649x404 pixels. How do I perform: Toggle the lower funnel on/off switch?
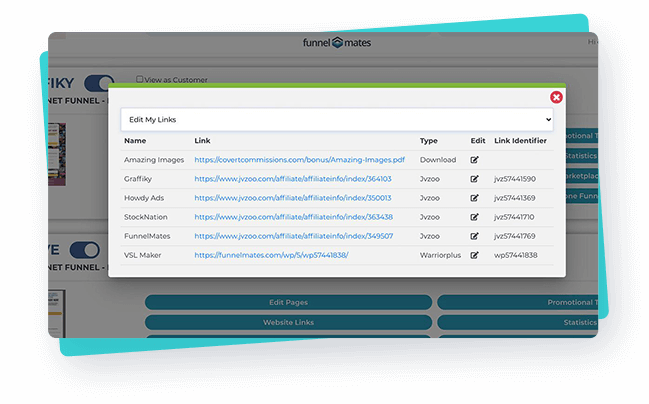[x=84, y=250]
